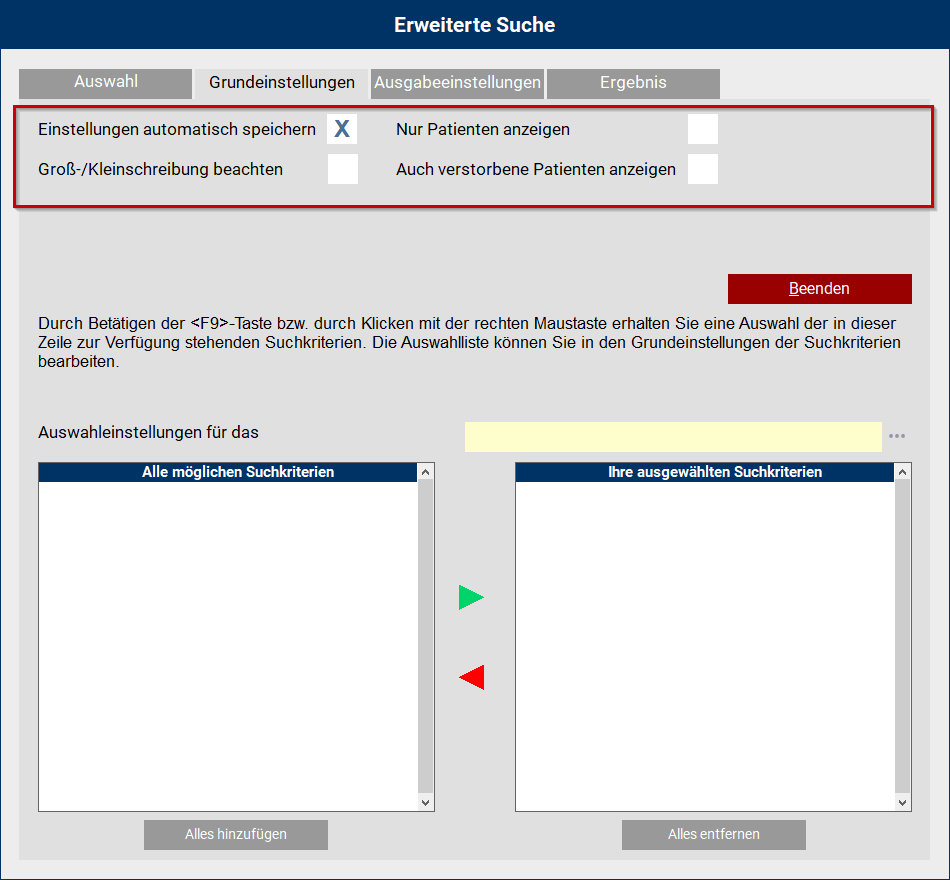Click the scrollbar track of the right list

tap(901, 640)
